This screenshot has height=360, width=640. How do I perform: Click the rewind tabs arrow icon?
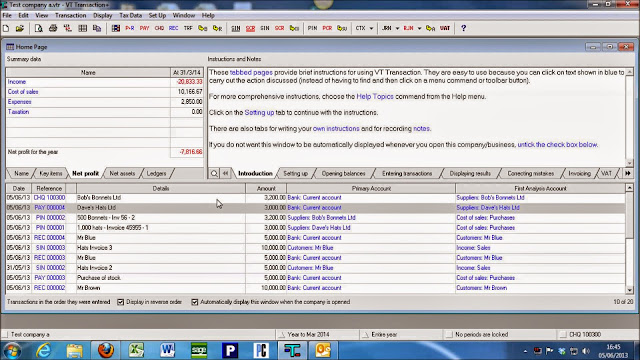tap(225, 173)
